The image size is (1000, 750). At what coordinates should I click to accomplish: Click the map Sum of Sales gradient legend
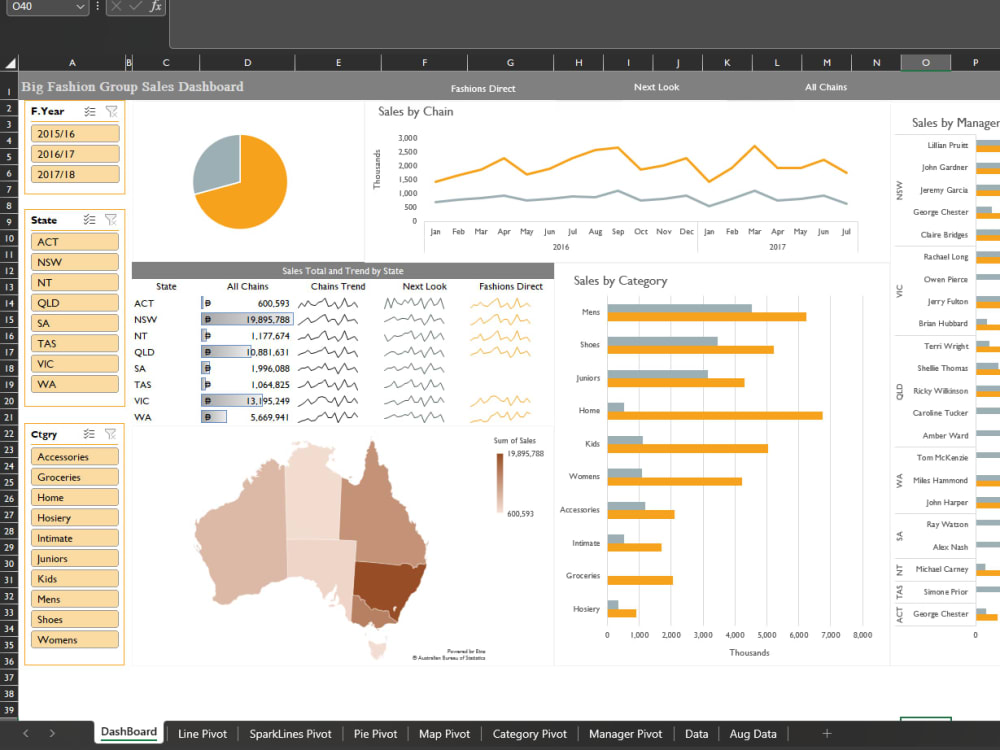tap(500, 483)
